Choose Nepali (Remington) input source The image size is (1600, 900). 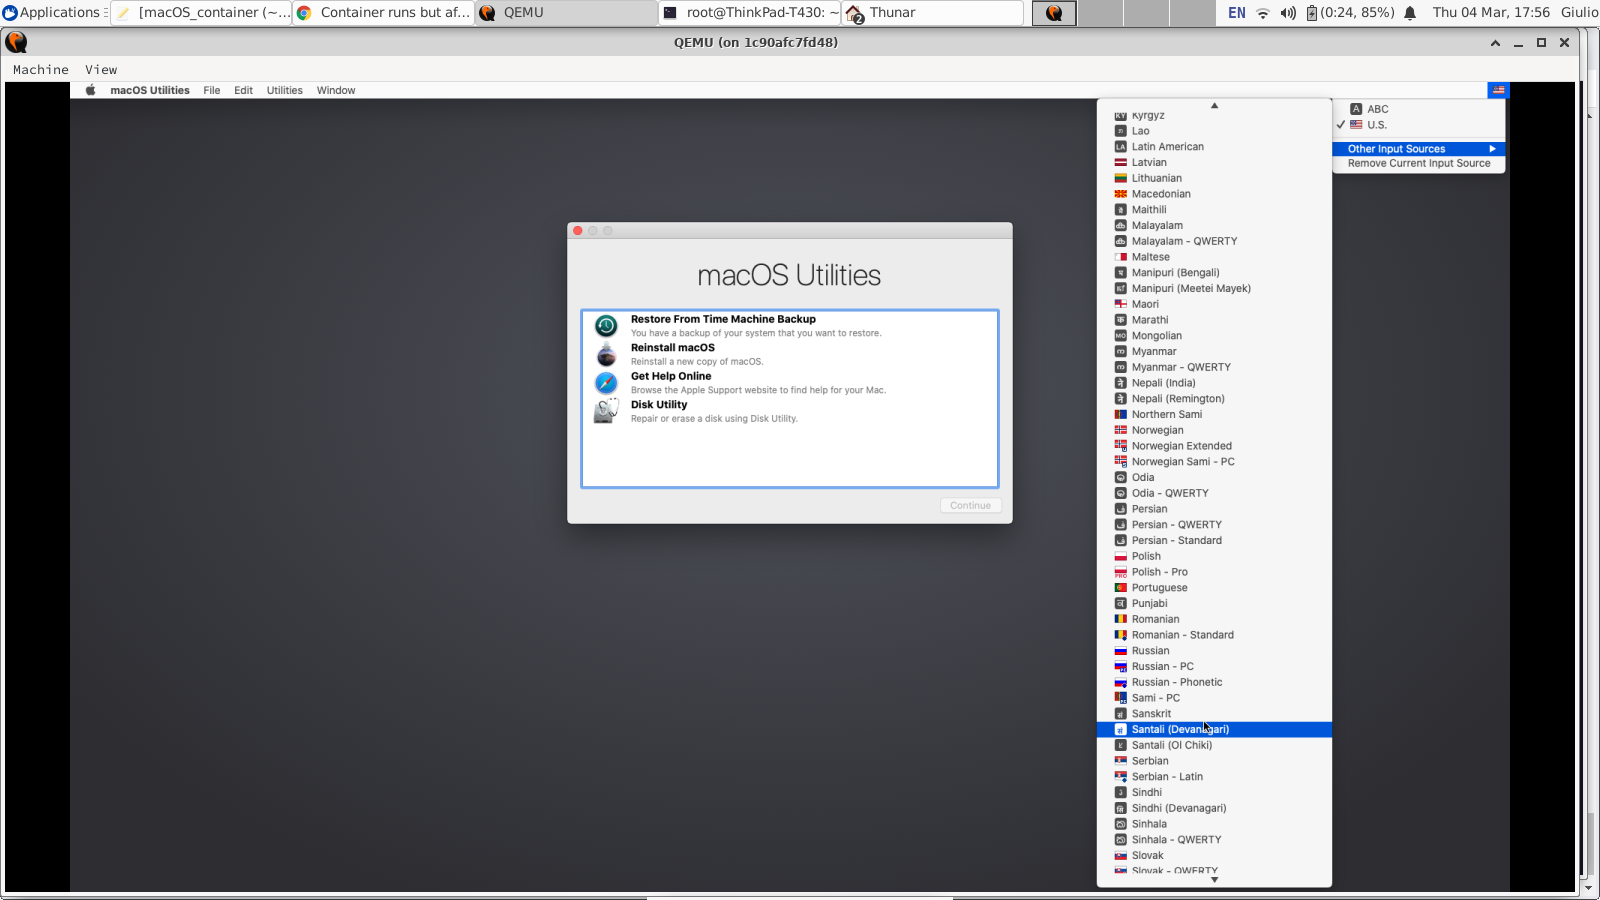pyautogui.click(x=1214, y=399)
